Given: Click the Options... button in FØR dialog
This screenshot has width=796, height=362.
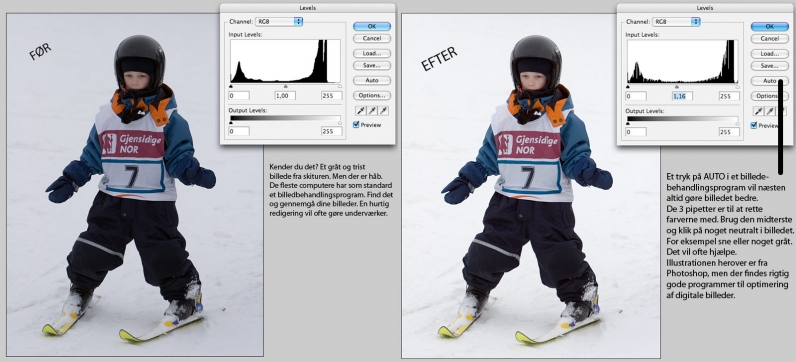Looking at the screenshot, I should pyautogui.click(x=372, y=95).
